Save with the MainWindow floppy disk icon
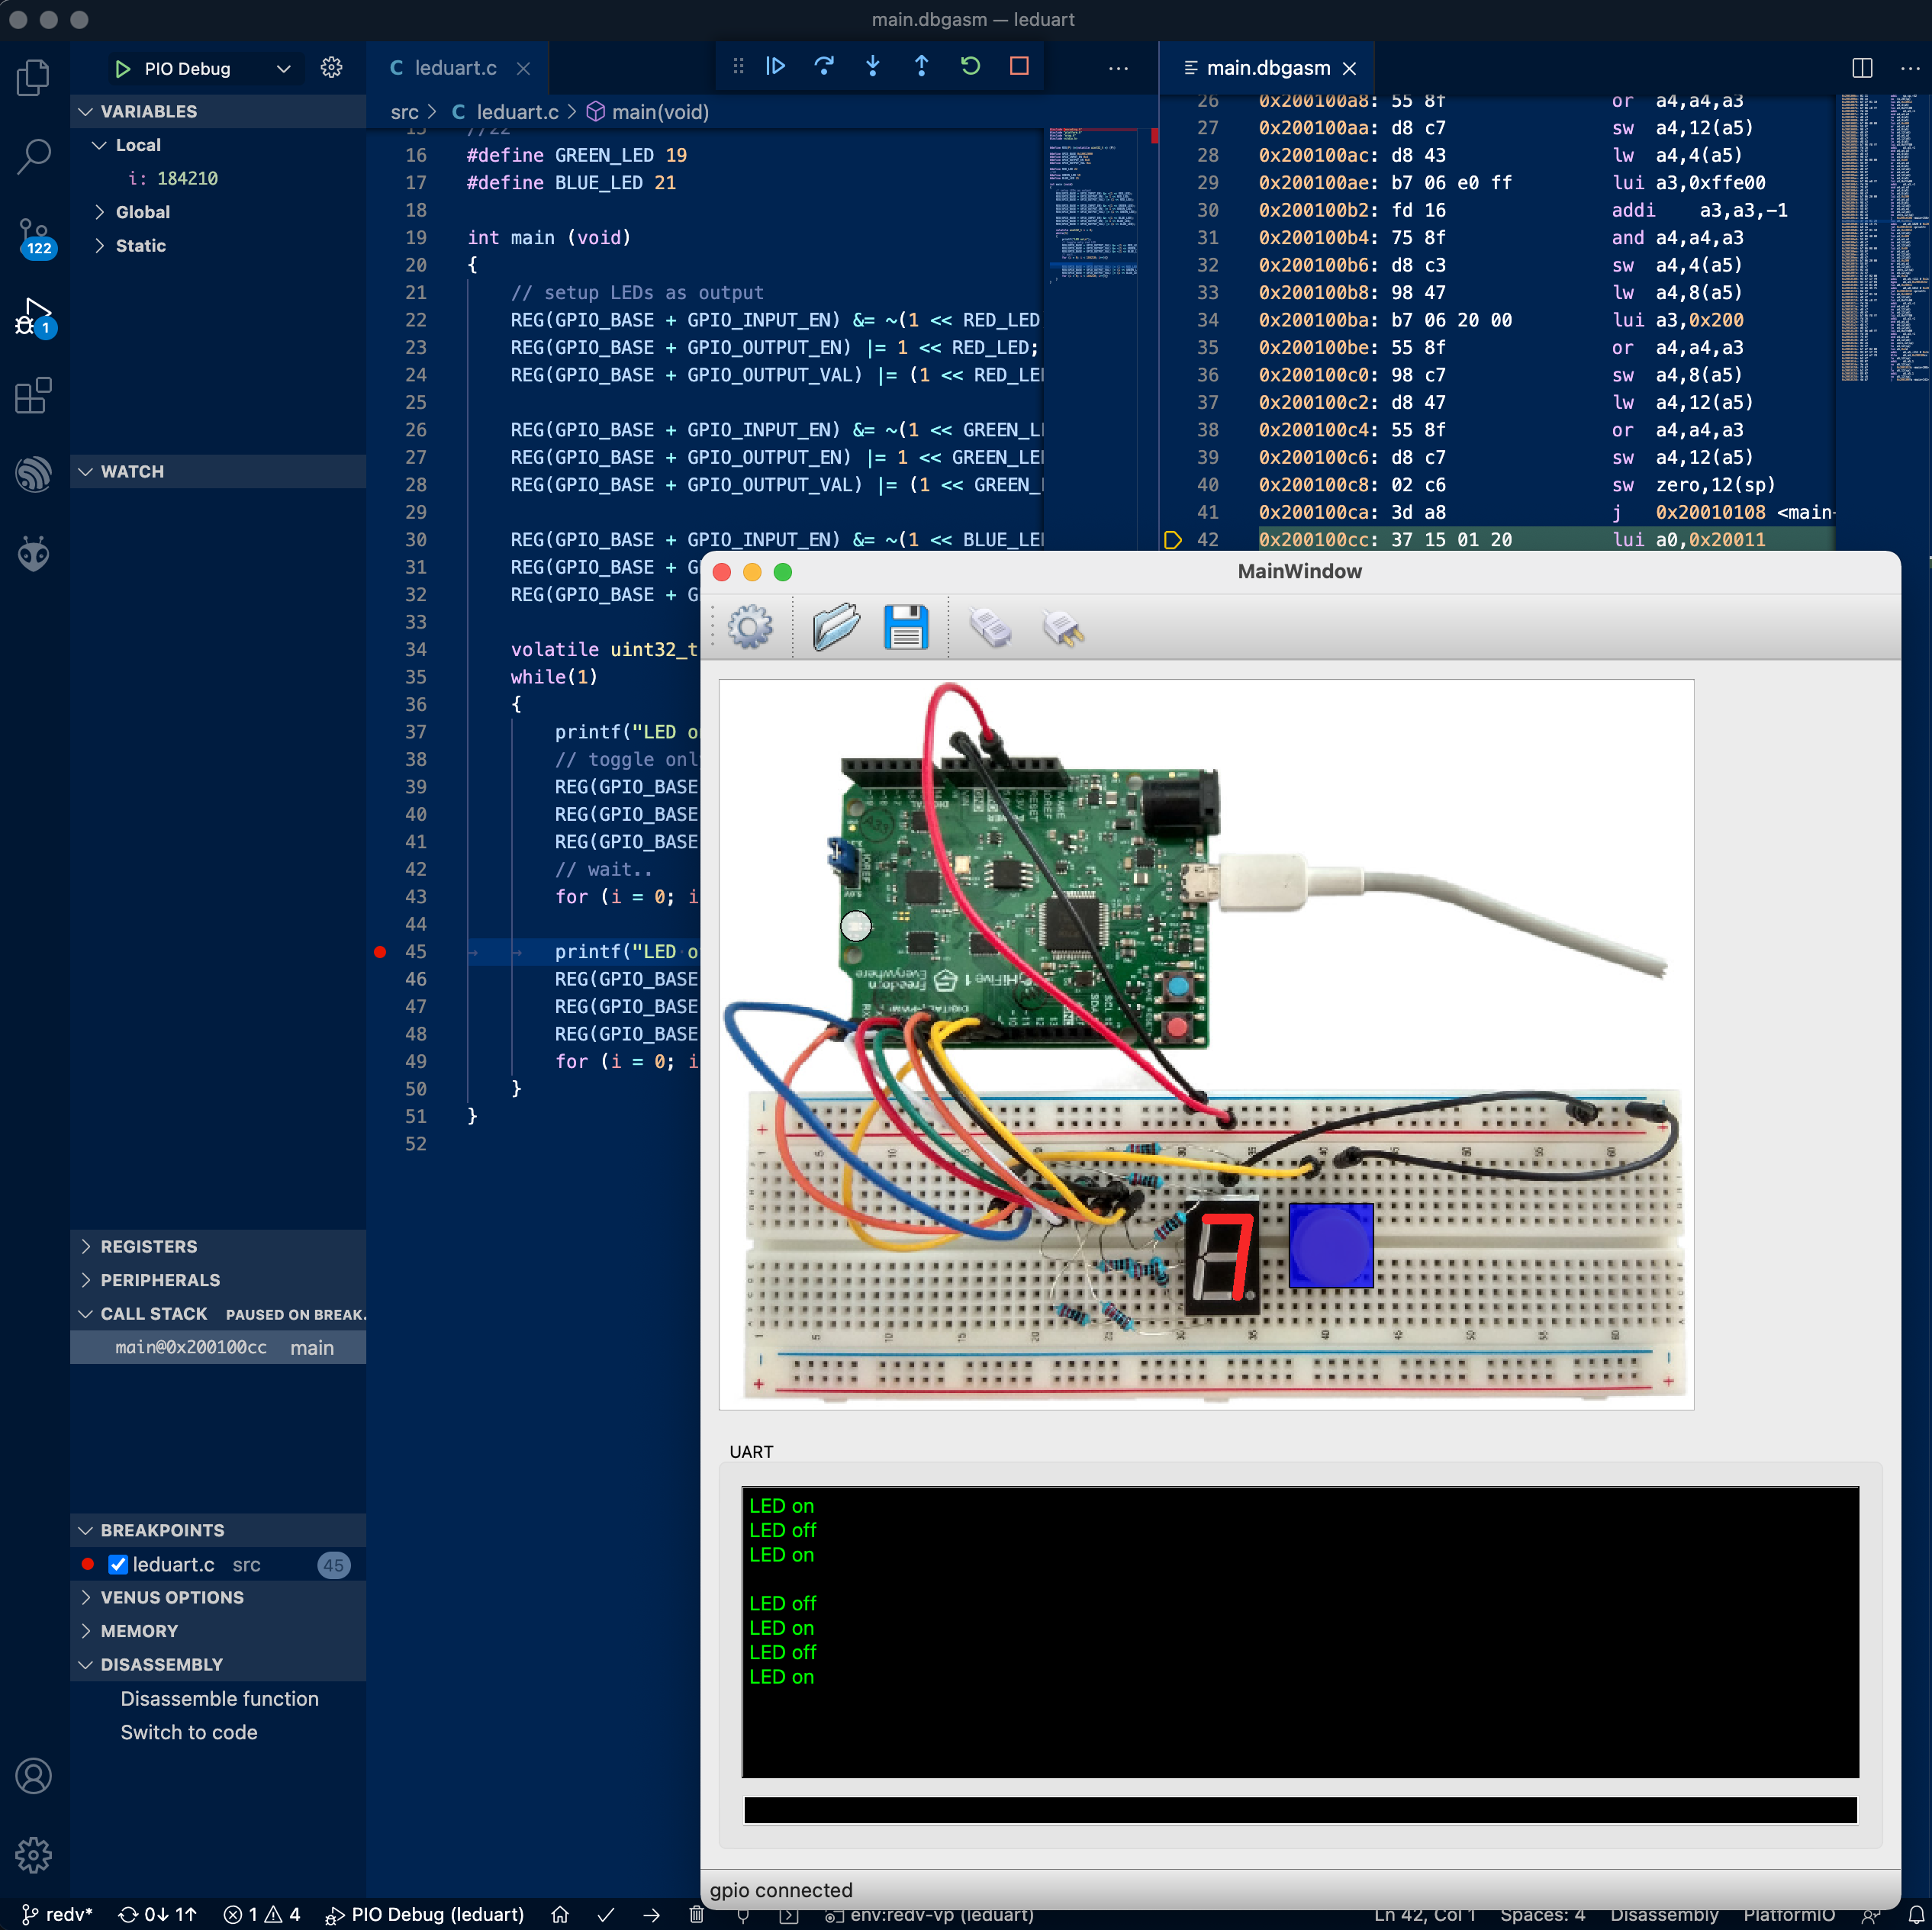 (906, 627)
